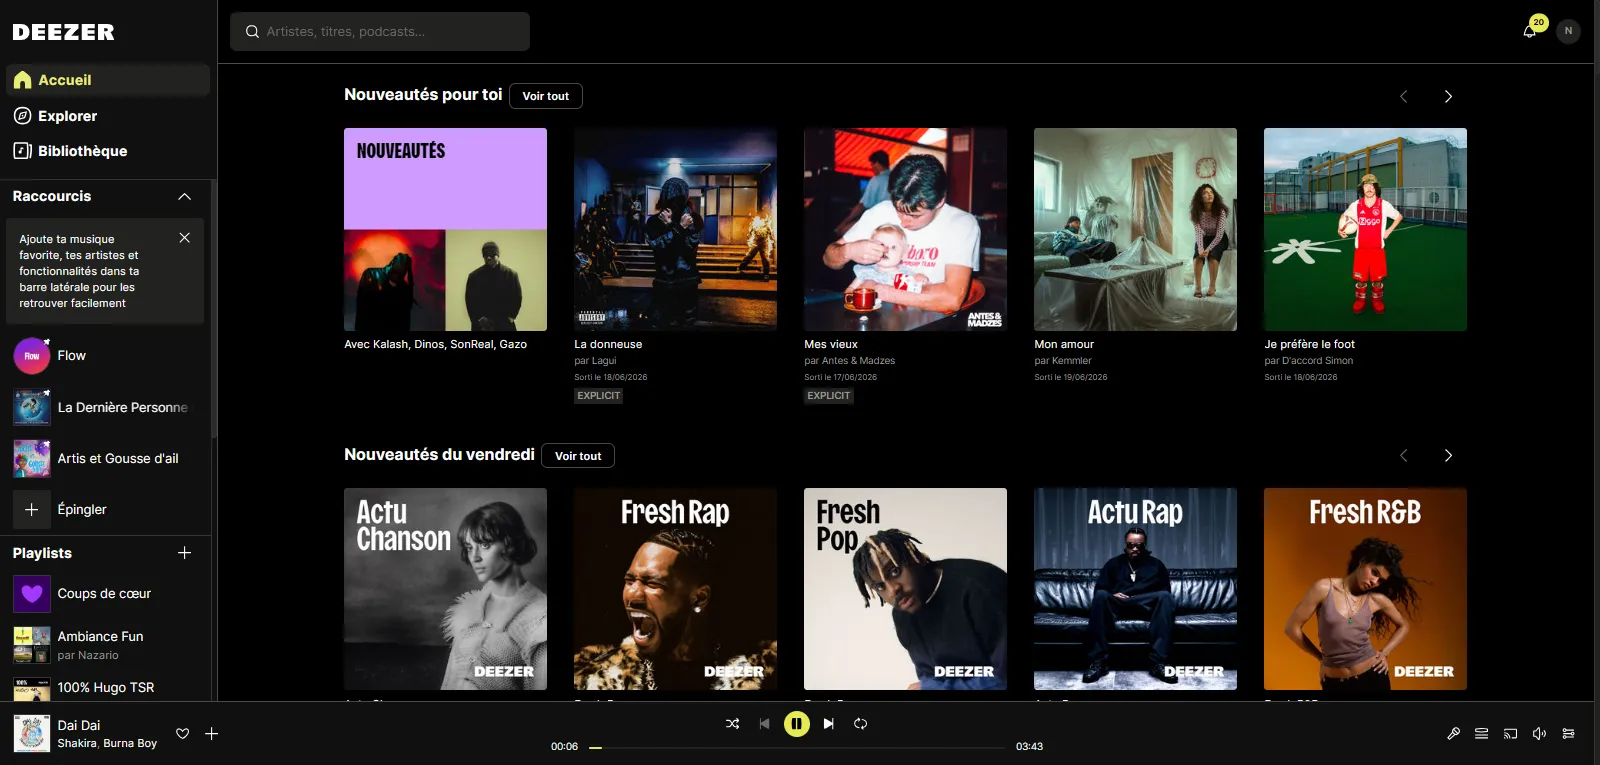Seek in the track progress bar

797,747
